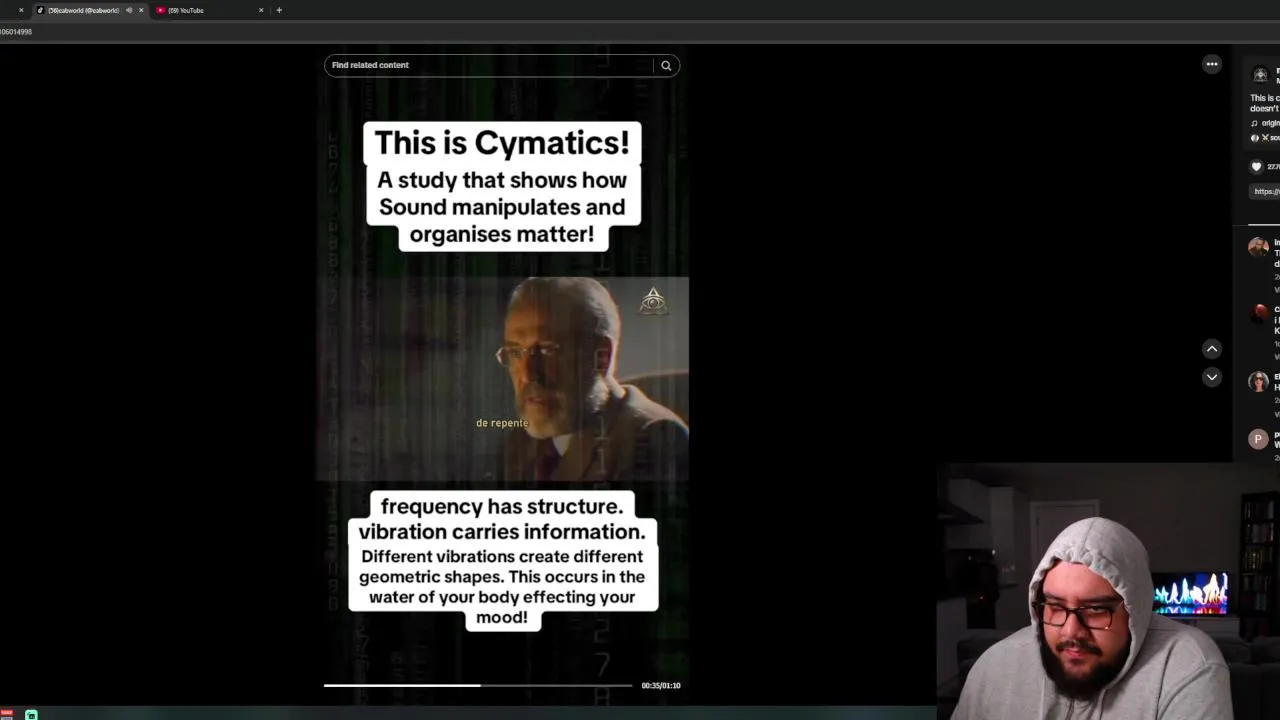Click the 00:35/01:10 time display
The width and height of the screenshot is (1280, 720).
click(x=661, y=685)
